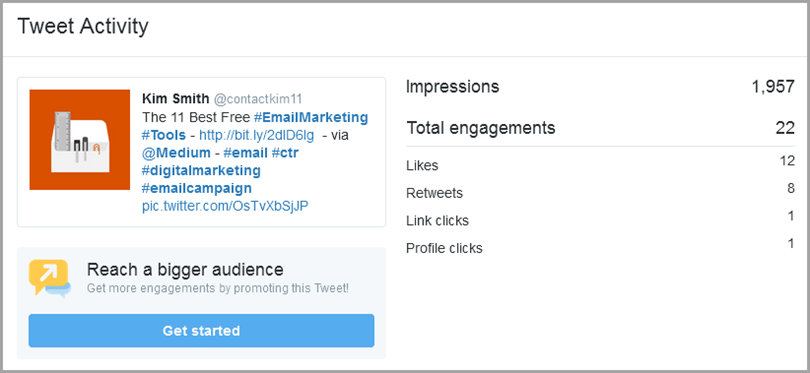Click the Kim Smith author name
The image size is (810, 373).
[176, 99]
